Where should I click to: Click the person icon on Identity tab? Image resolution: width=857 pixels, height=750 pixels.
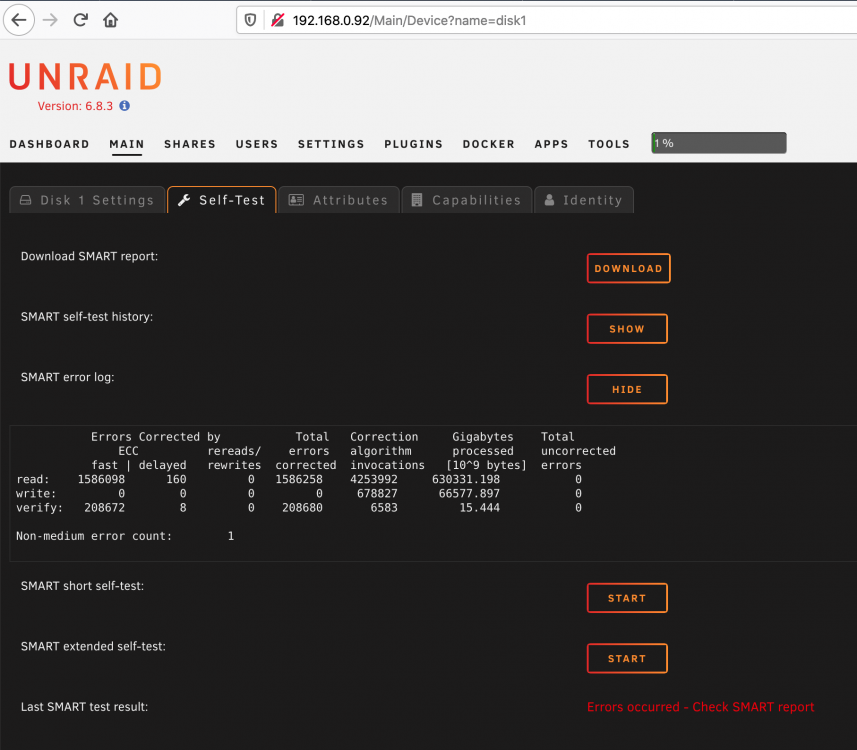pos(550,200)
